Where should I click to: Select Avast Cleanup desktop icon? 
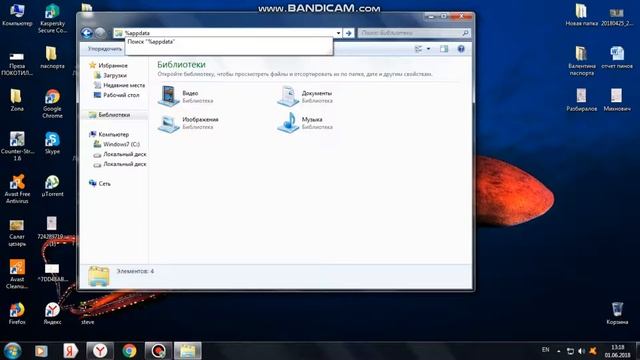coord(17,274)
